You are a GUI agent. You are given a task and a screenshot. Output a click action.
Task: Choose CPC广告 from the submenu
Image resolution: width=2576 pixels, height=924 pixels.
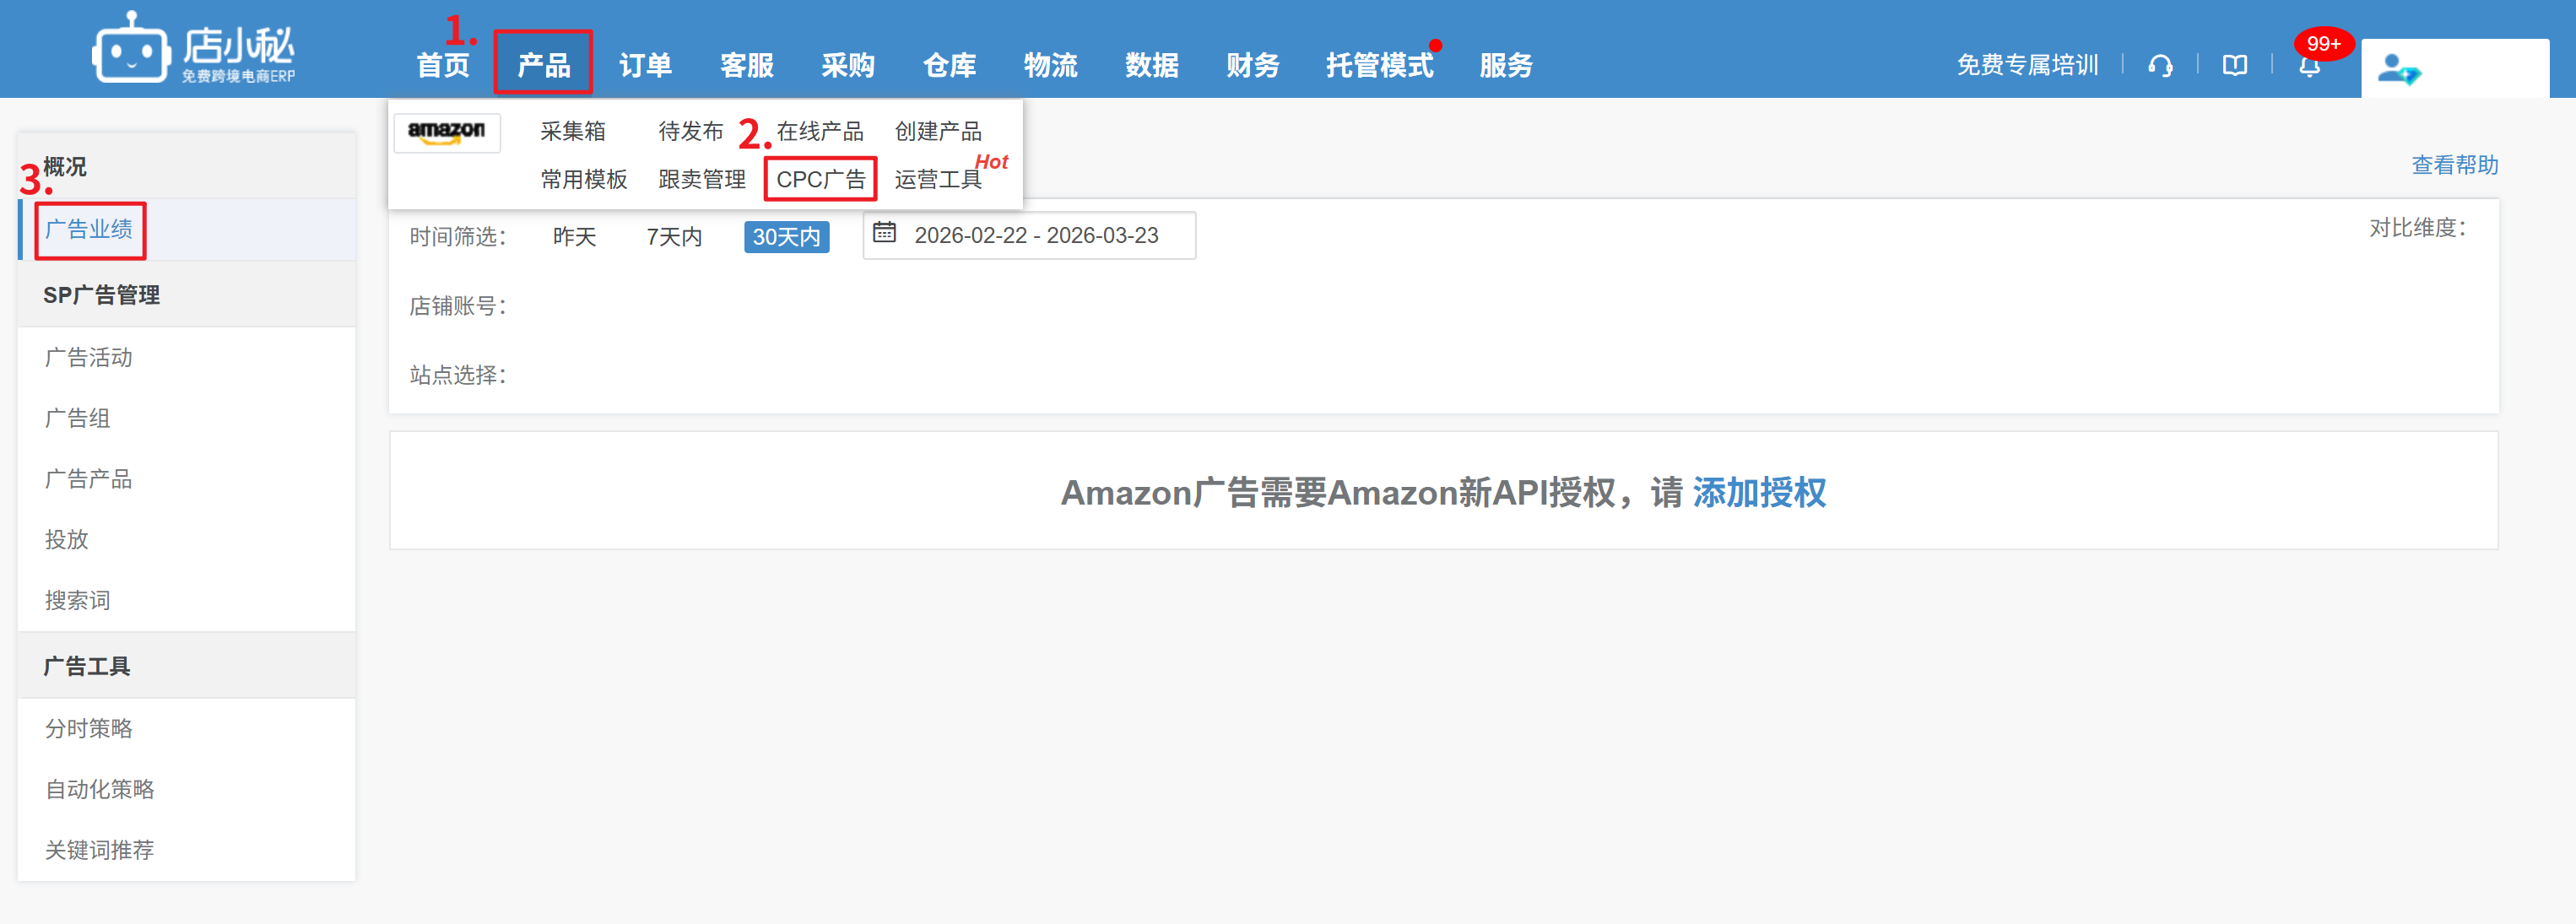click(820, 180)
